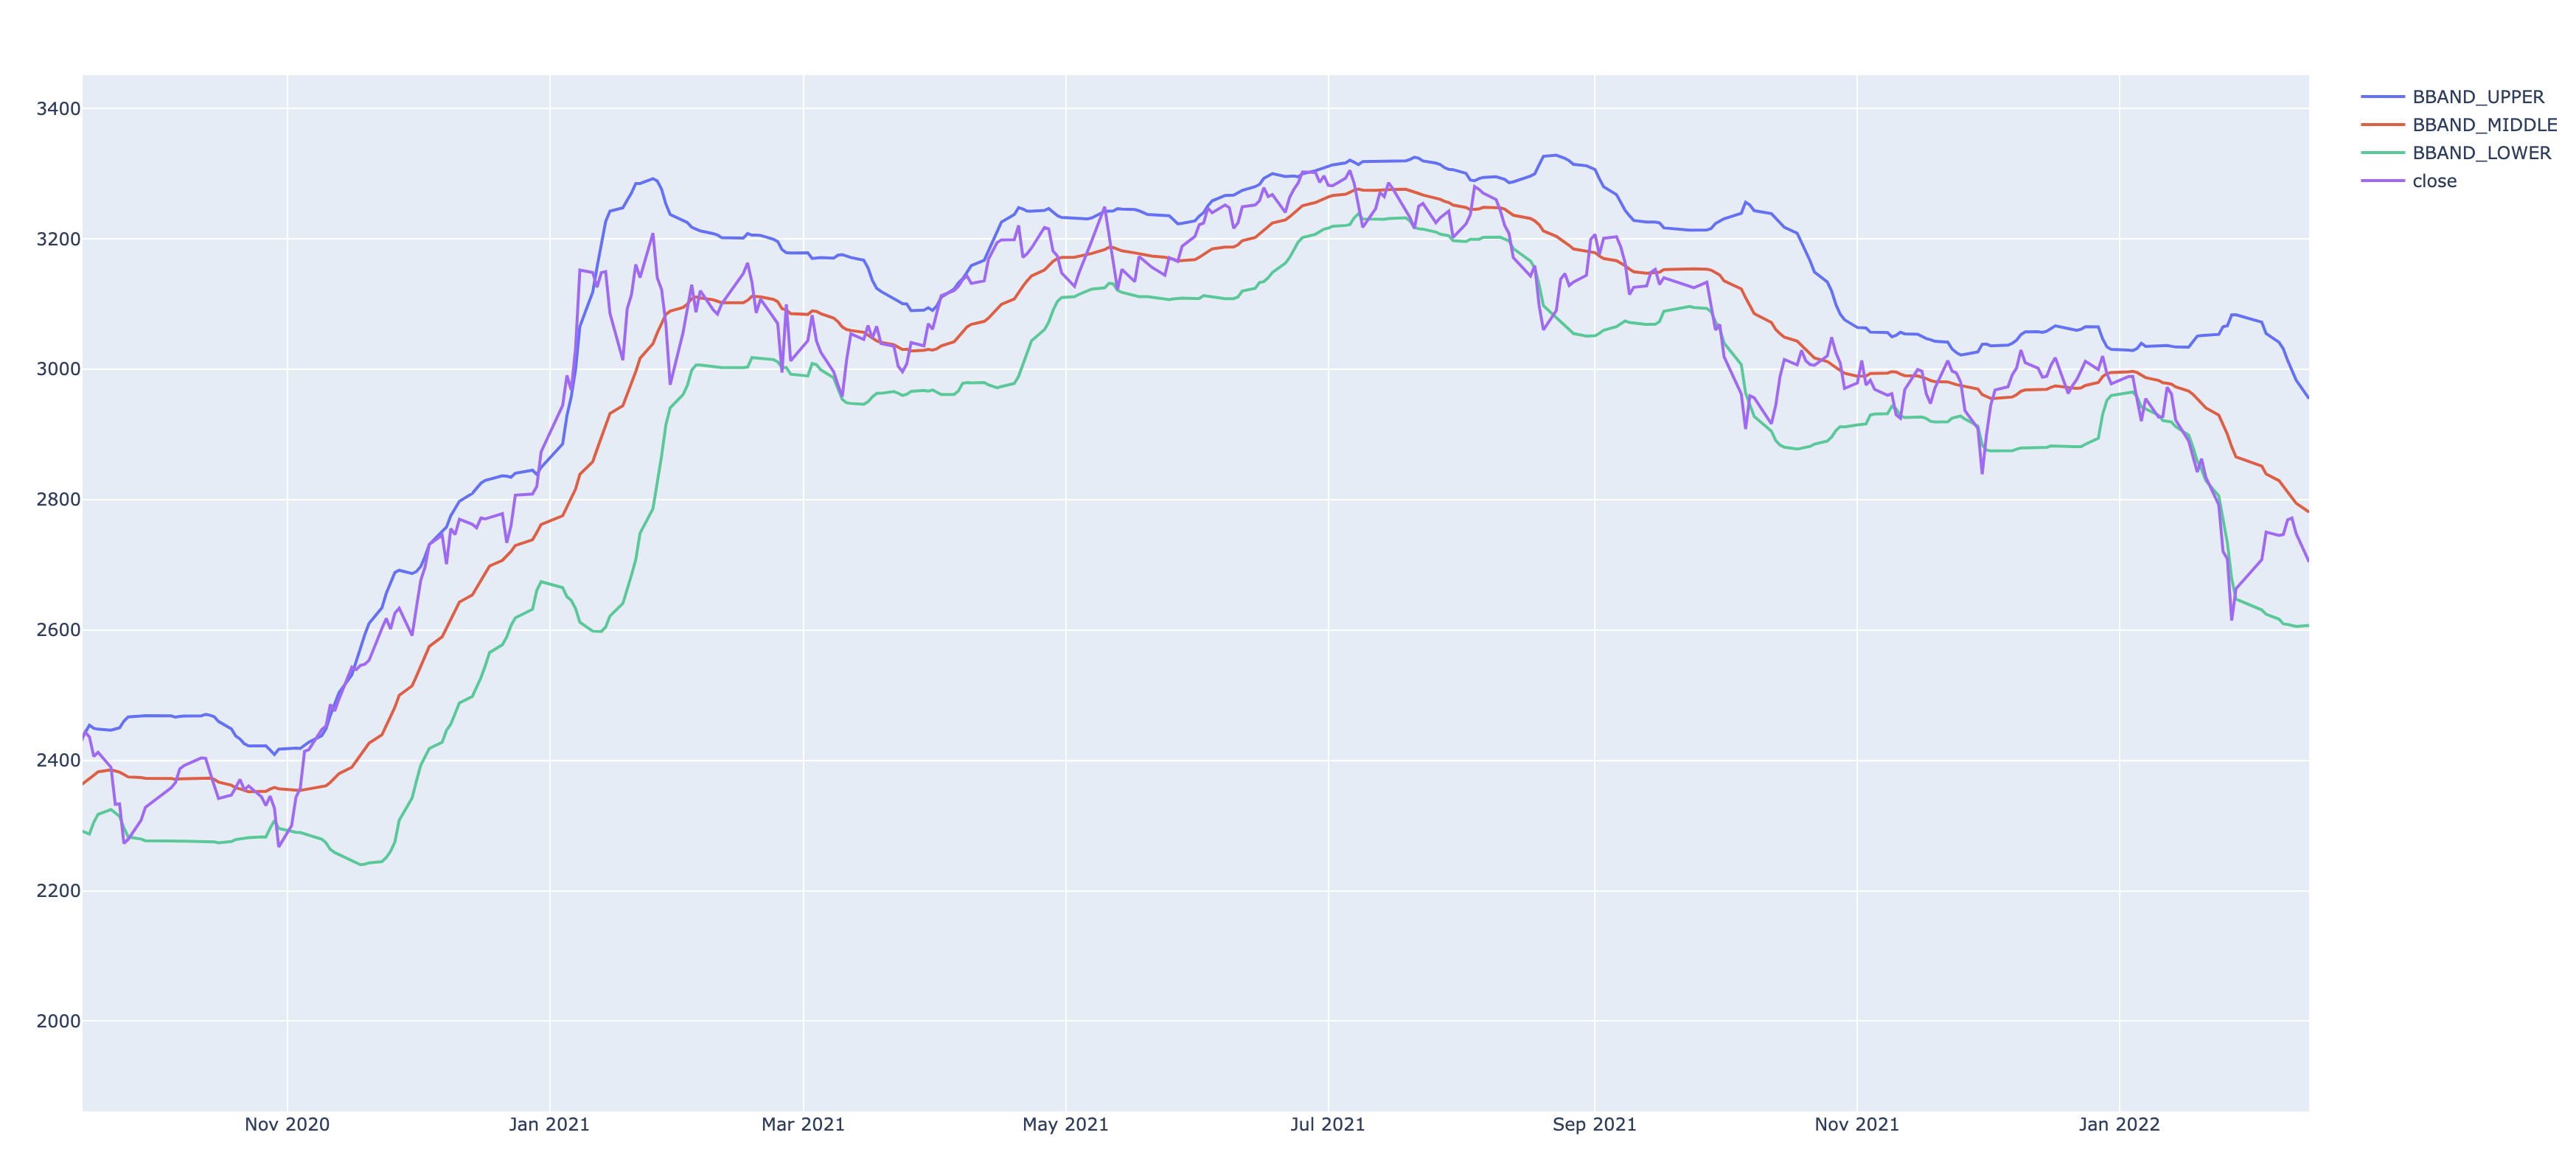Click the 2000 y-axis tick label
This screenshot has height=1166, width=2576.
(58, 1021)
